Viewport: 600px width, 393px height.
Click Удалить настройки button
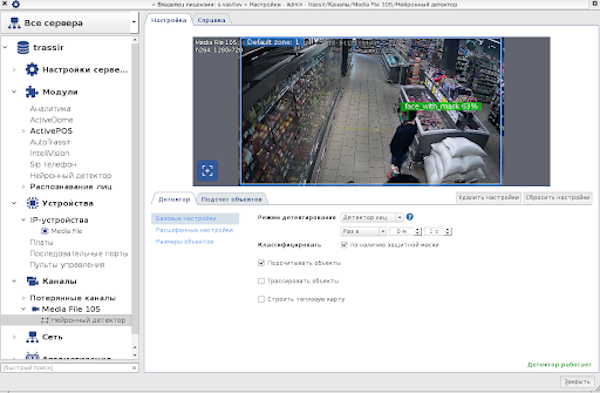(489, 197)
